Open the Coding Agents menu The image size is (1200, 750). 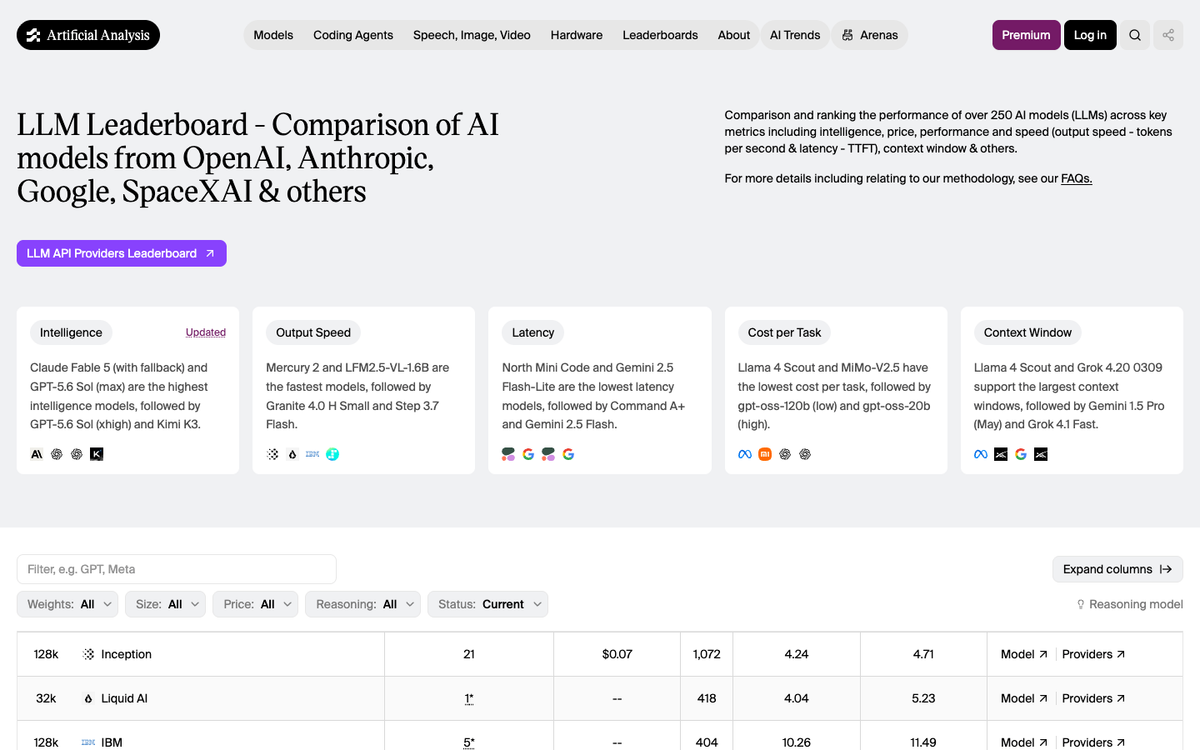(x=353, y=35)
